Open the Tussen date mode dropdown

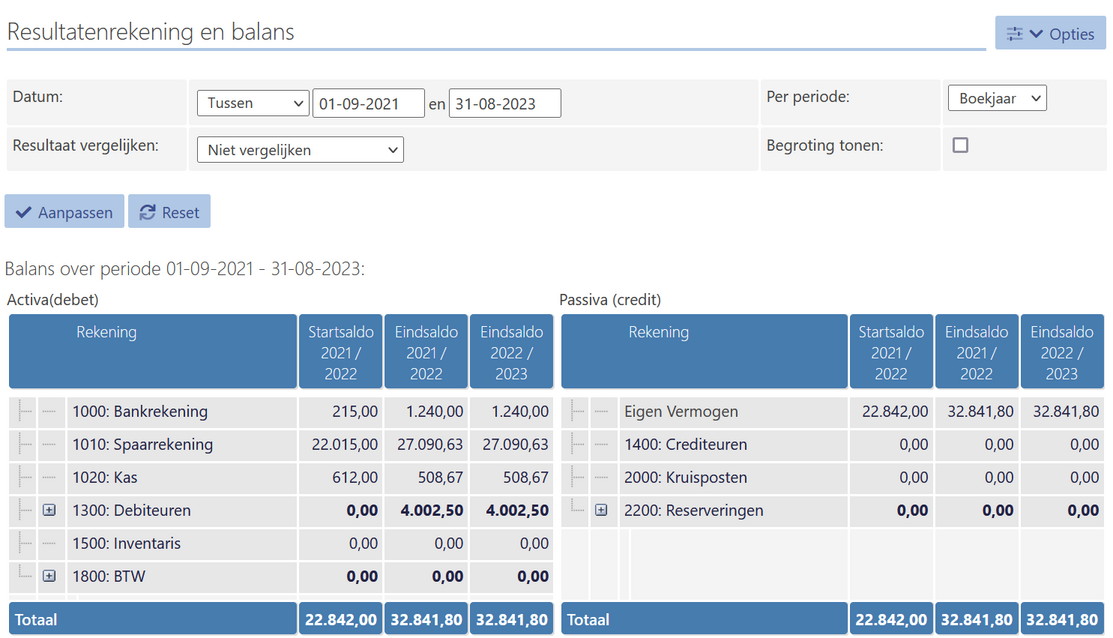click(x=253, y=103)
